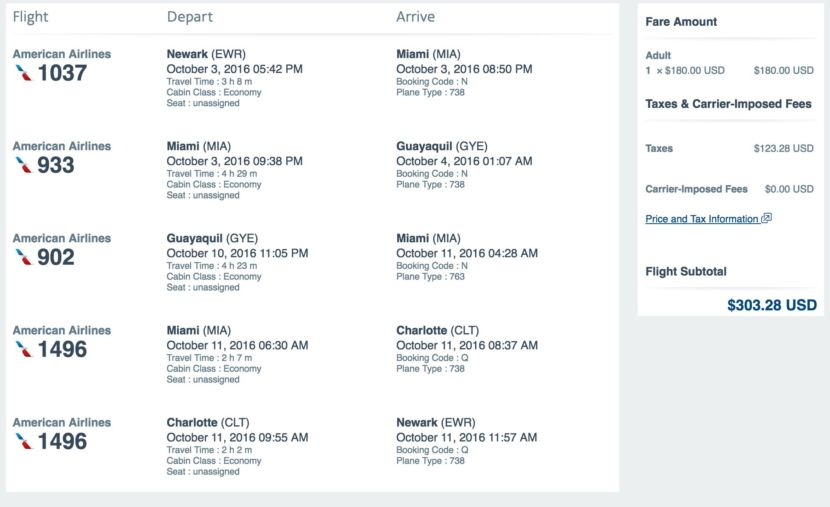This screenshot has height=507, width=830.
Task: Click the Fare Amount heading
Action: 681,22
